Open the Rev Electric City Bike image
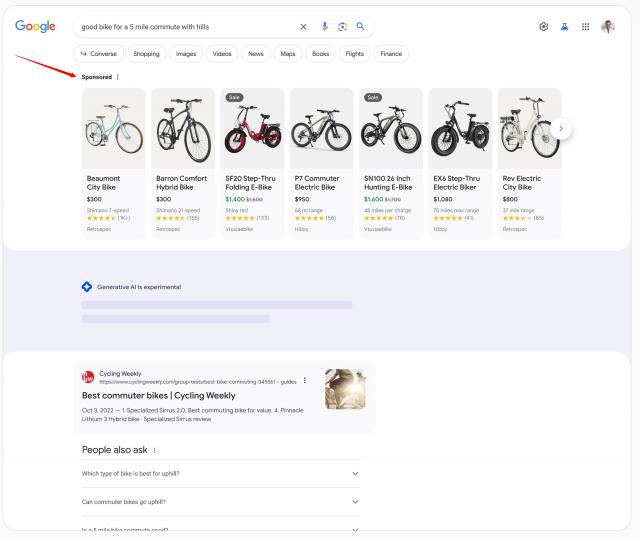 click(530, 129)
